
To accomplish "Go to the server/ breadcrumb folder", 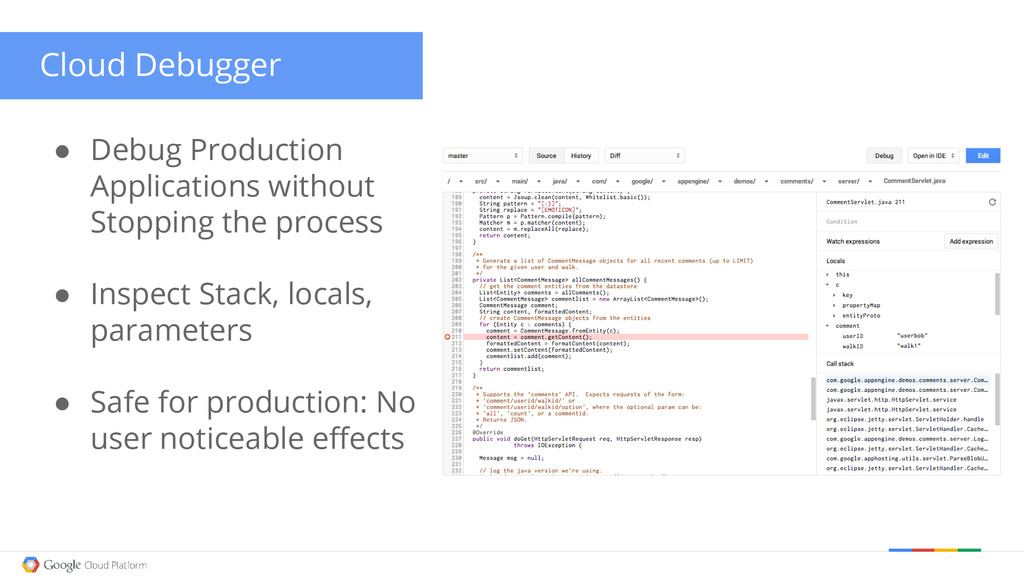I will 849,181.
